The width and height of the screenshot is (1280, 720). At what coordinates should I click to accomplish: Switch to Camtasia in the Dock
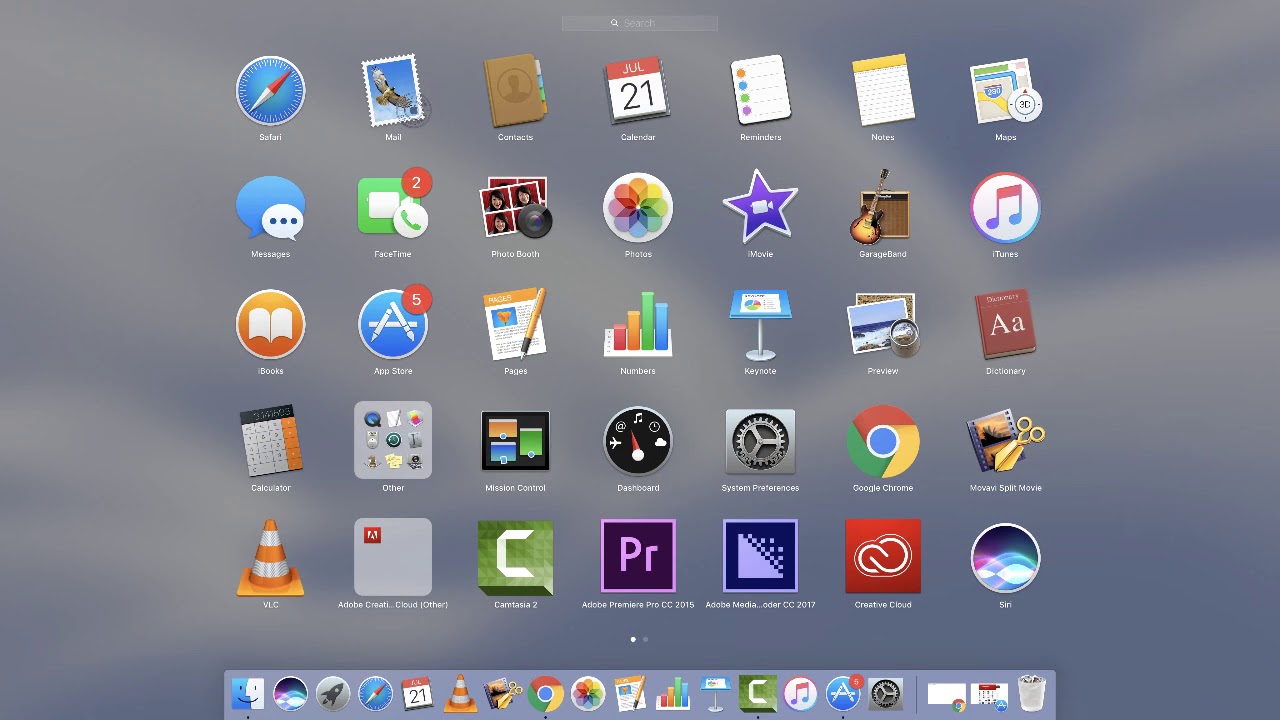pos(758,694)
